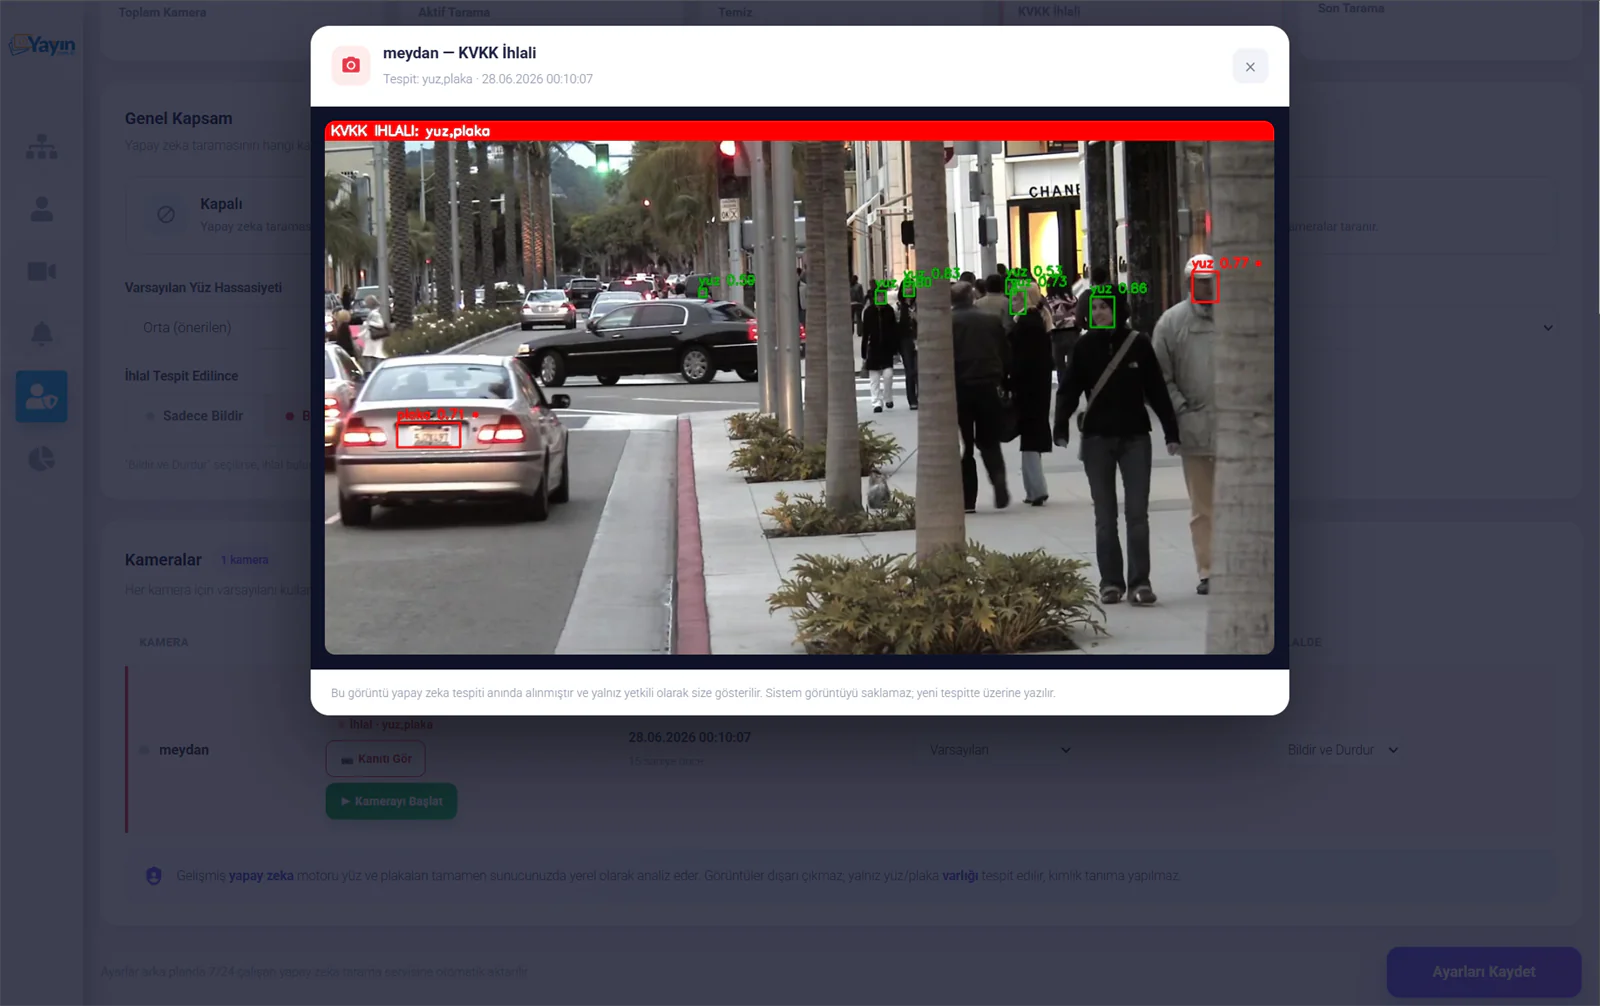The height and width of the screenshot is (1006, 1600).
Task: Open the Bildir ve Durdur action dropdown
Action: click(x=1343, y=750)
